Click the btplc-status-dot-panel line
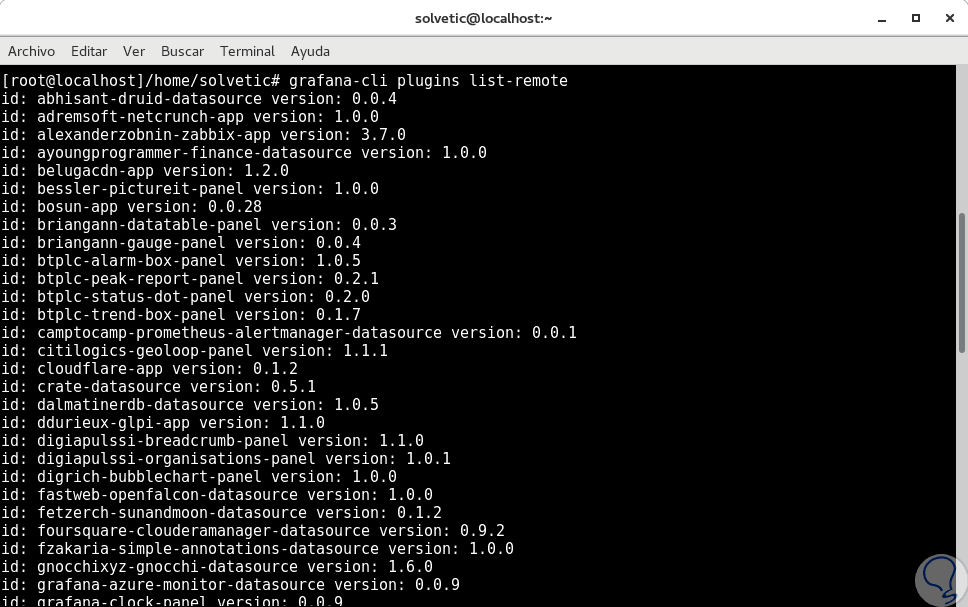 click(x=185, y=296)
